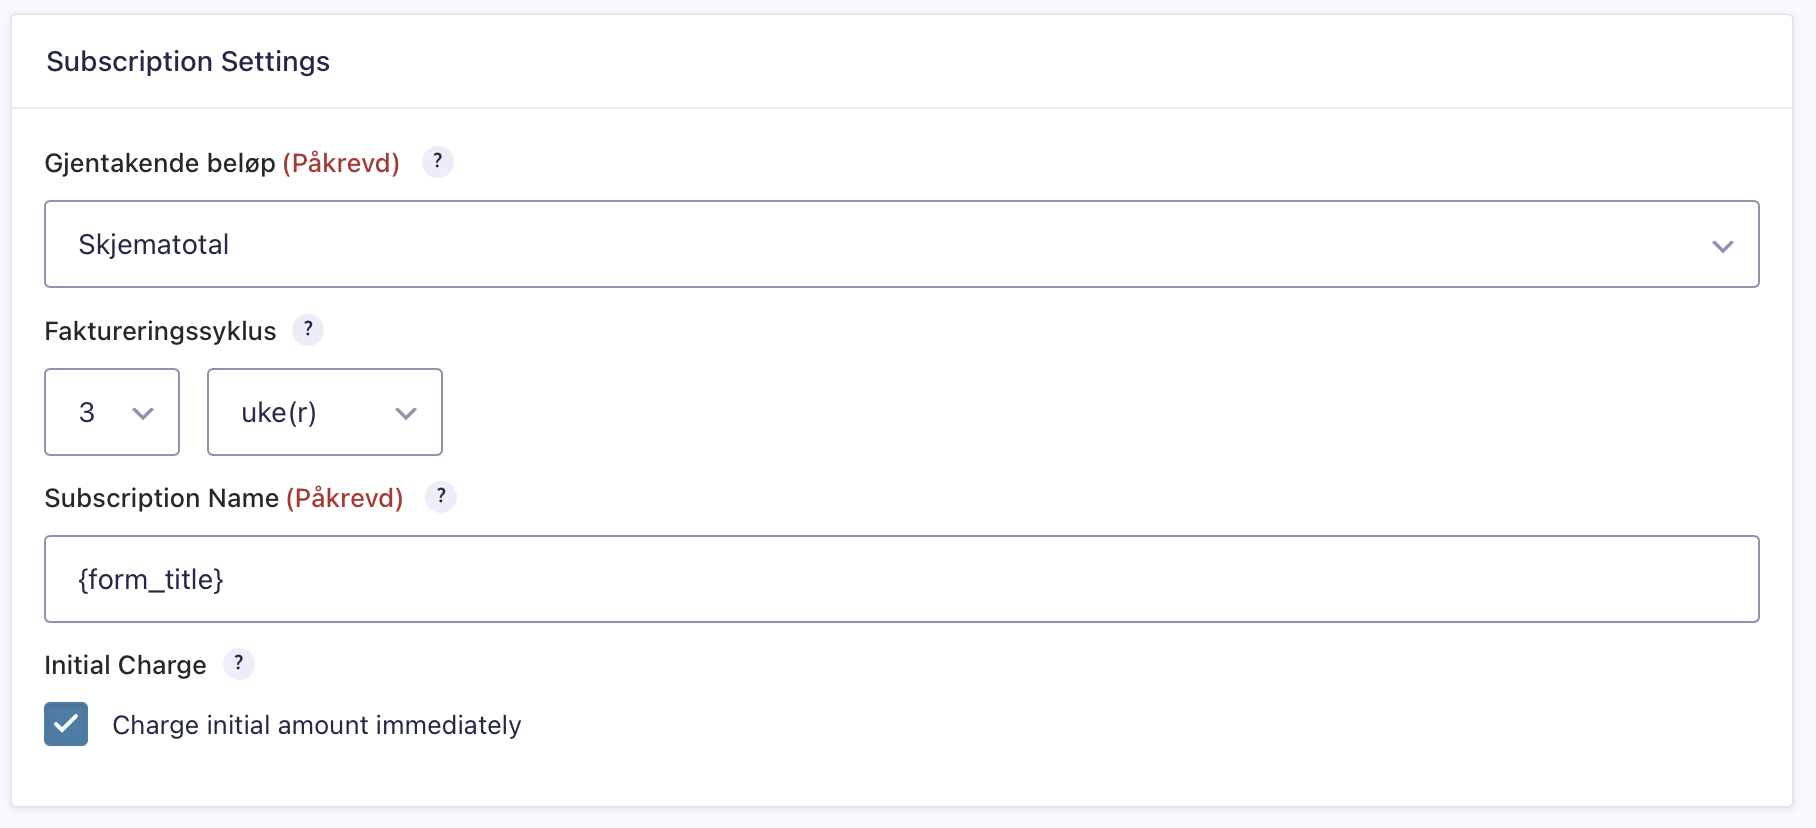Show help icon next to Faktureringssyklus
Viewport: 1816px width, 828px height.
click(308, 330)
